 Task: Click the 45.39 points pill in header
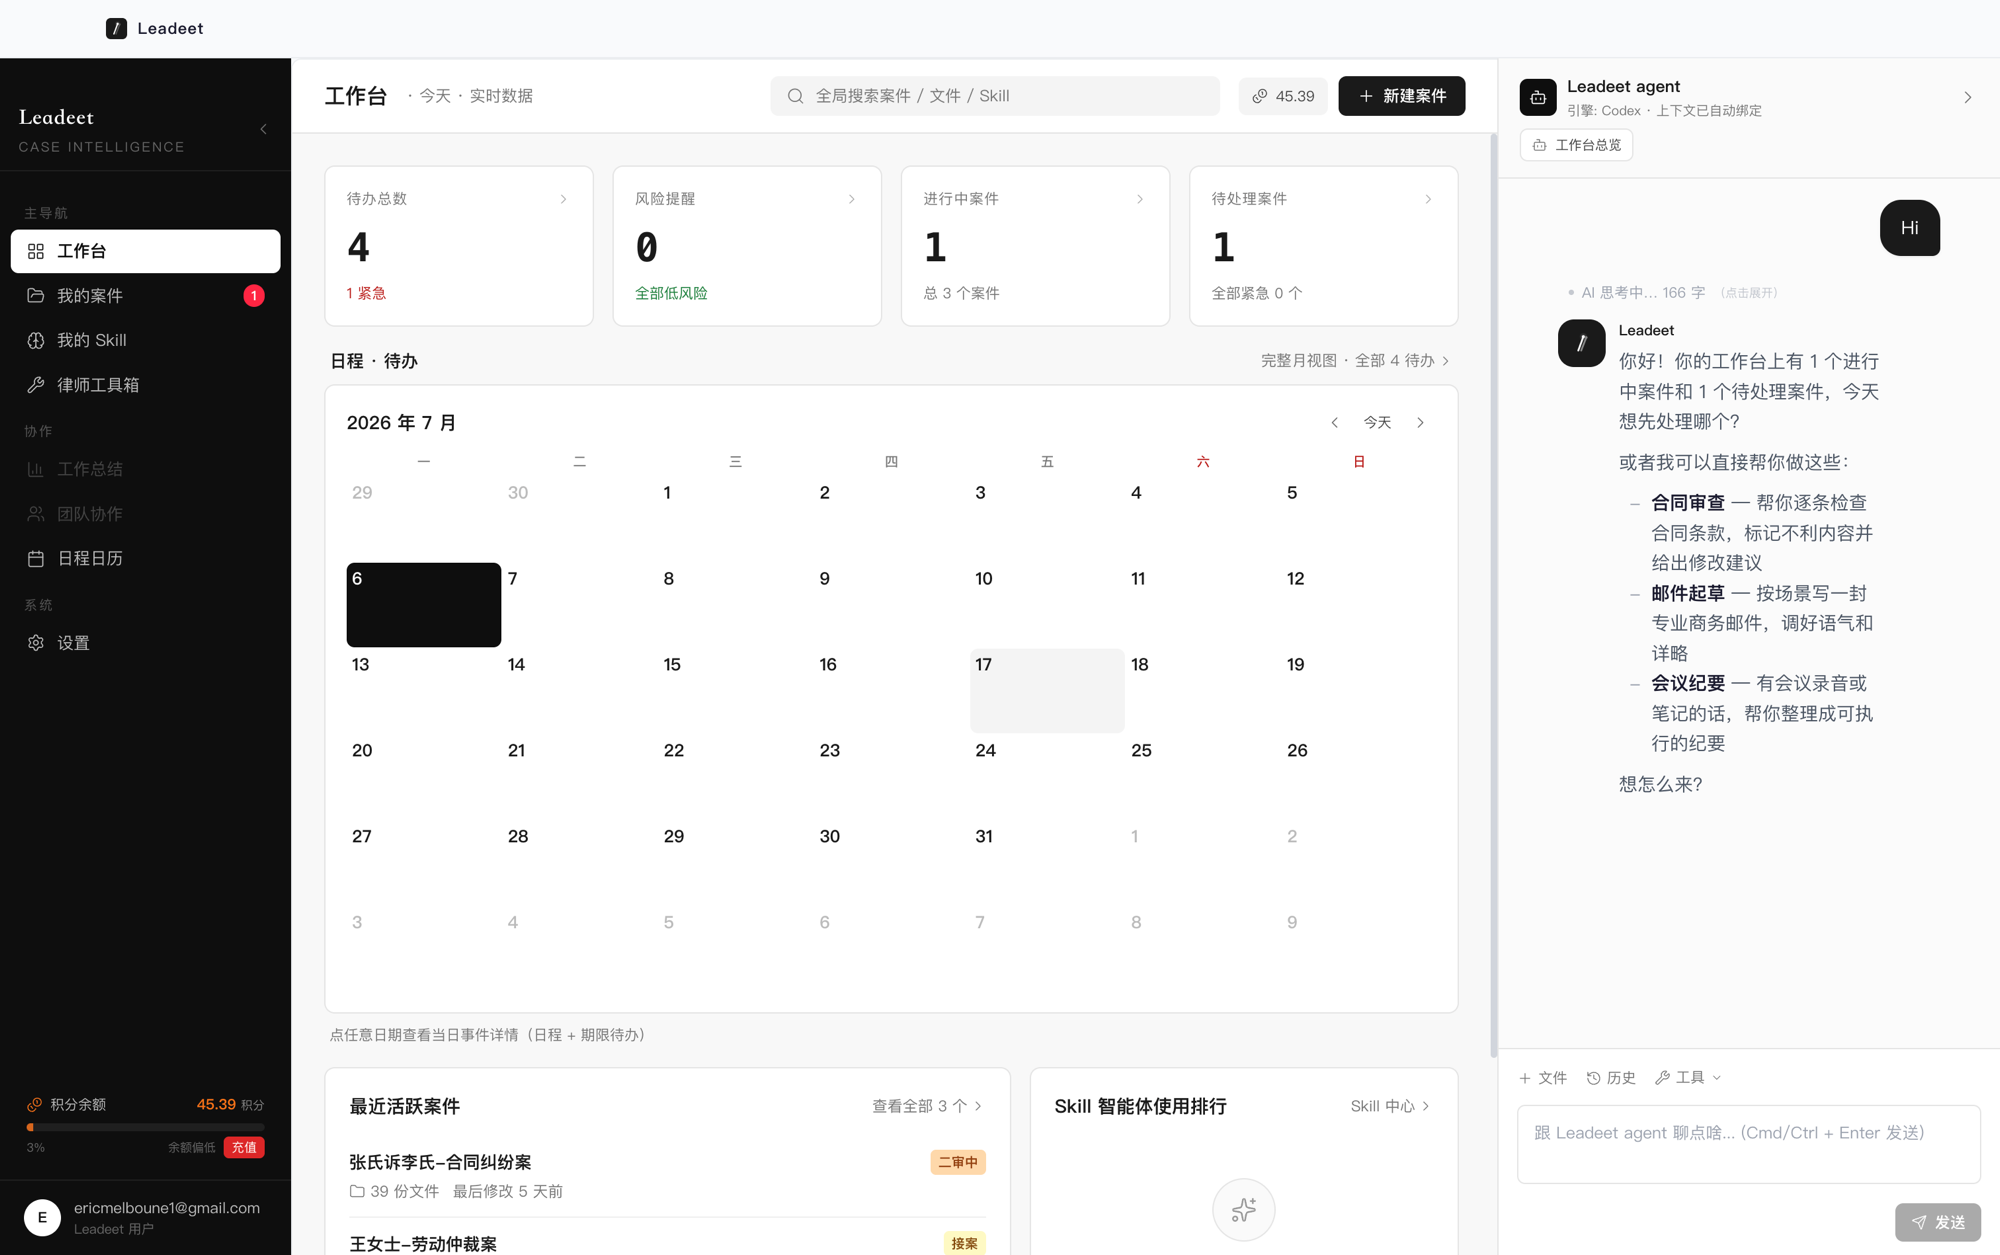click(1283, 96)
